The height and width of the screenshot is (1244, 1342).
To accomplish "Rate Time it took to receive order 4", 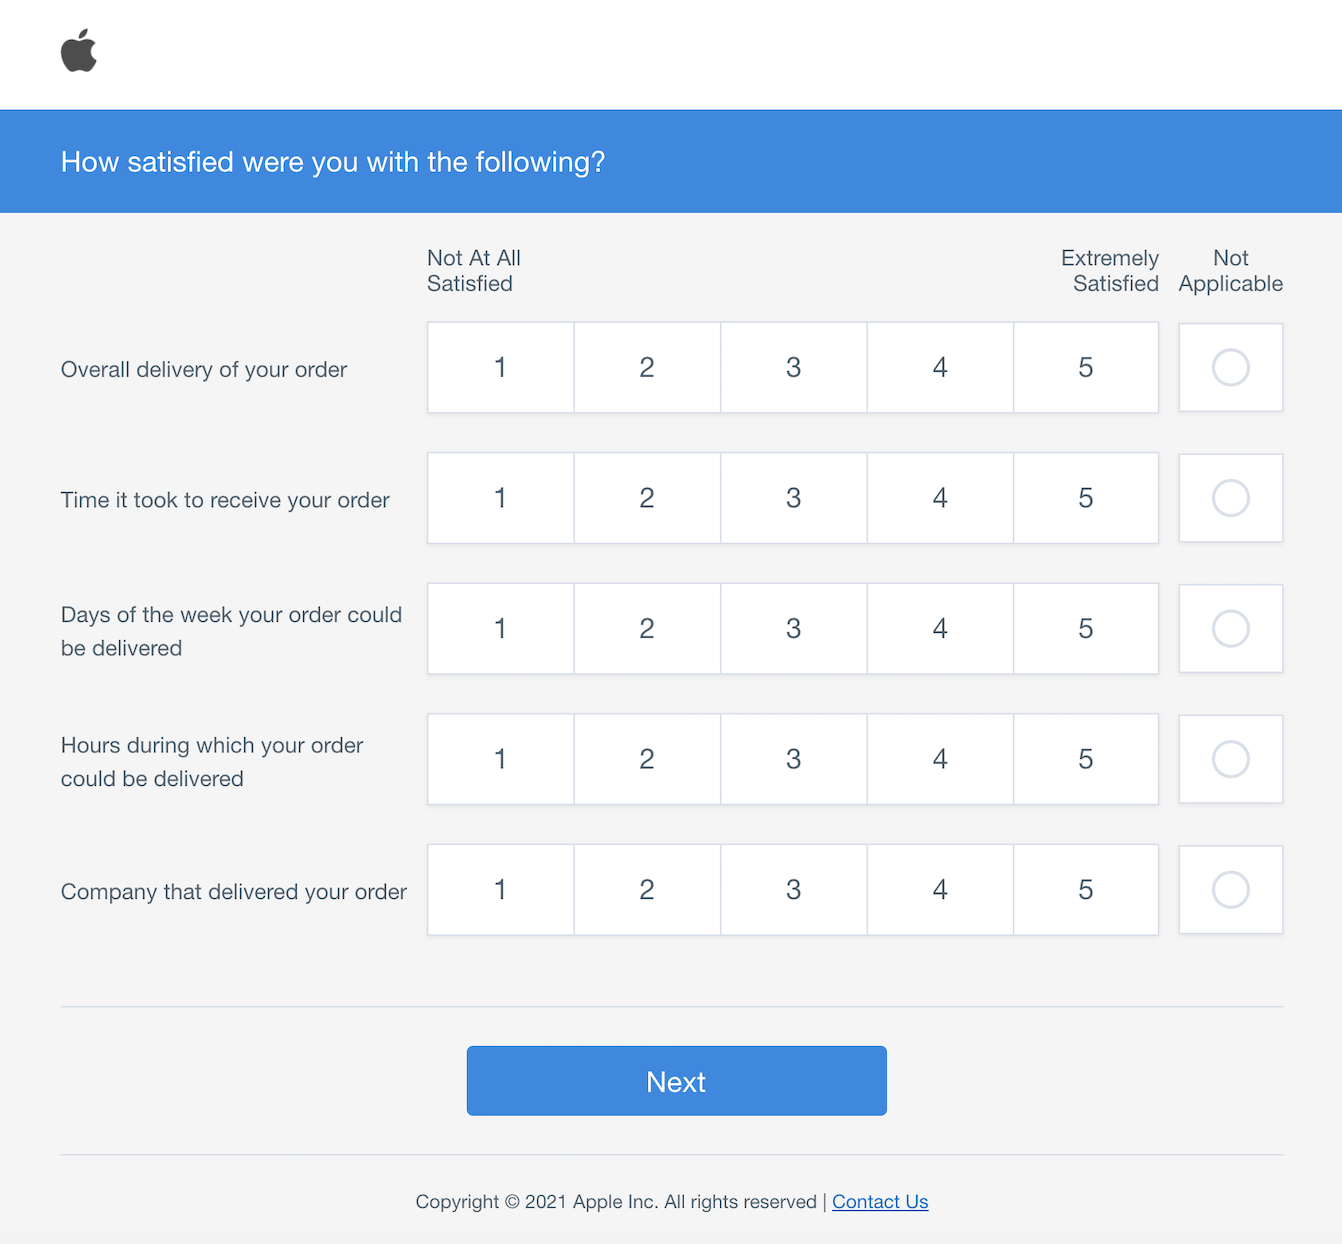I will [x=940, y=498].
